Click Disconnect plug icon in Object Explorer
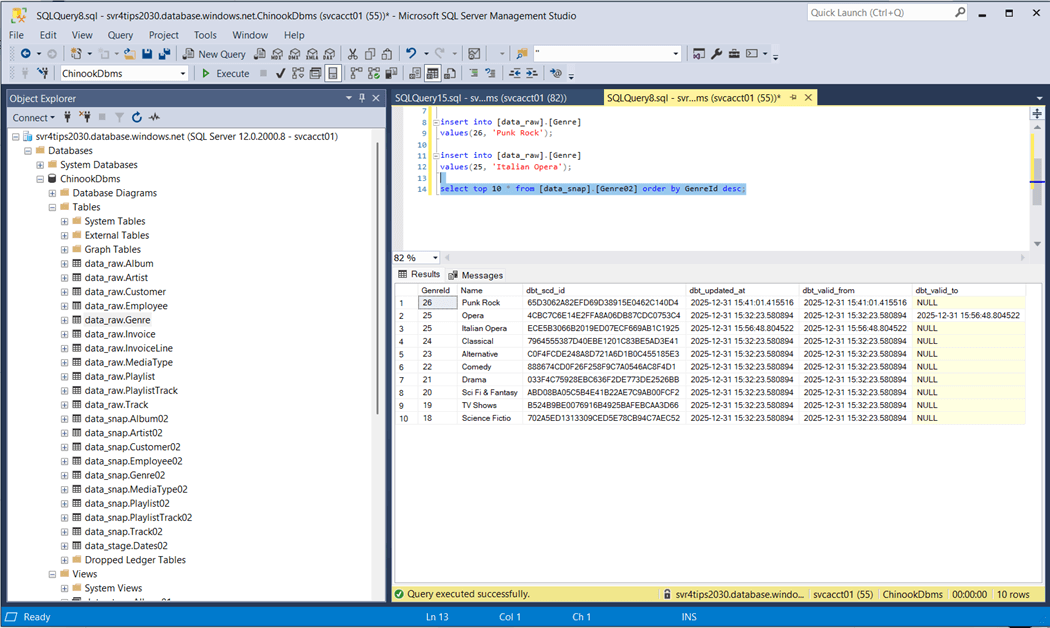 pos(85,118)
